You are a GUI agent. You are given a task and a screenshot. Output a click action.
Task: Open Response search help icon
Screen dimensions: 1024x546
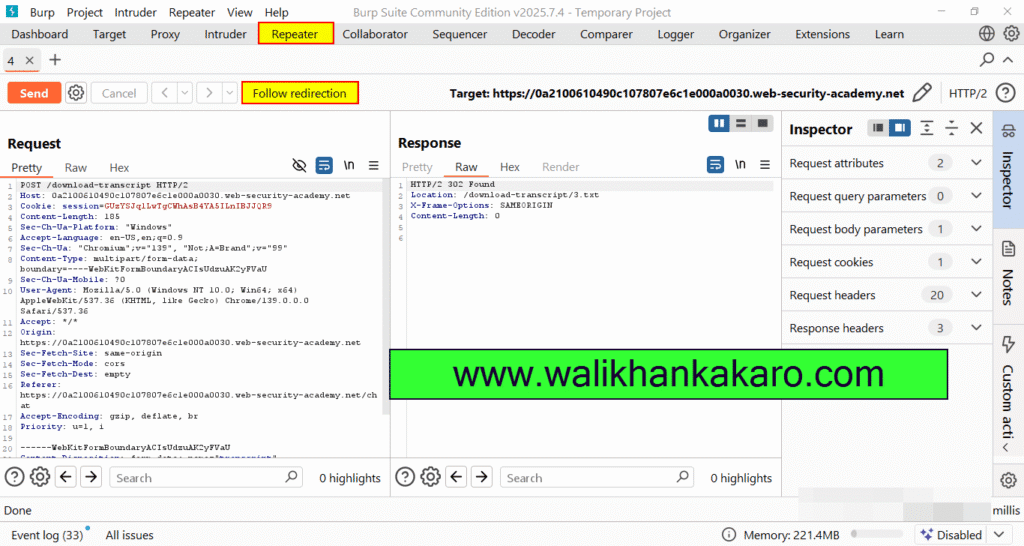coord(405,477)
